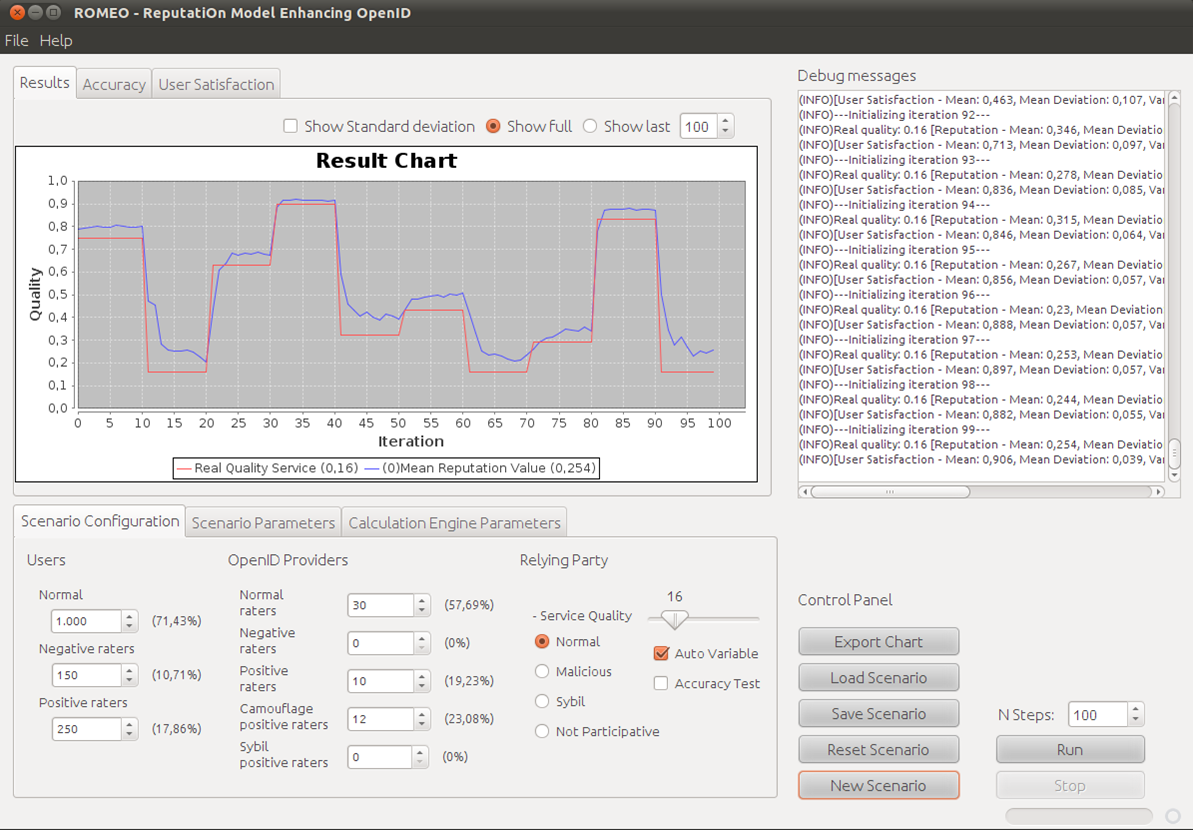Viewport: 1193px width, 830px height.
Task: Select the Show last radio button
Action: pyautogui.click(x=590, y=126)
